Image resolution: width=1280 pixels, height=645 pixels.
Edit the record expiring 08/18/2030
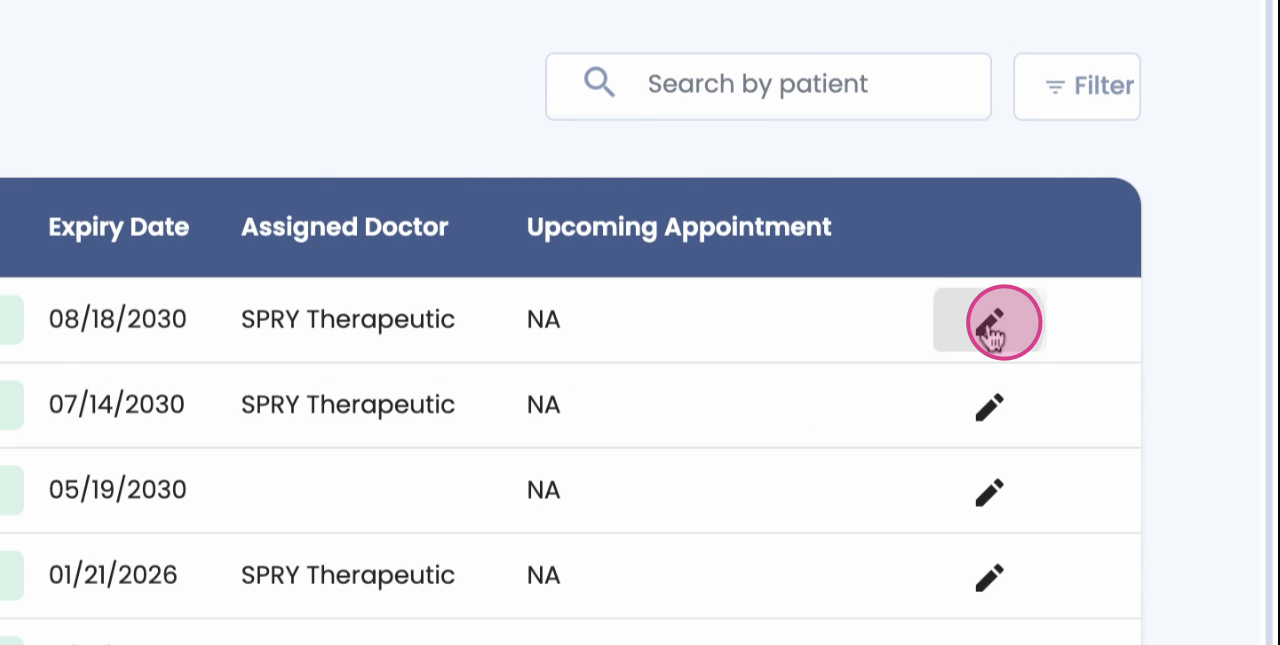click(989, 320)
